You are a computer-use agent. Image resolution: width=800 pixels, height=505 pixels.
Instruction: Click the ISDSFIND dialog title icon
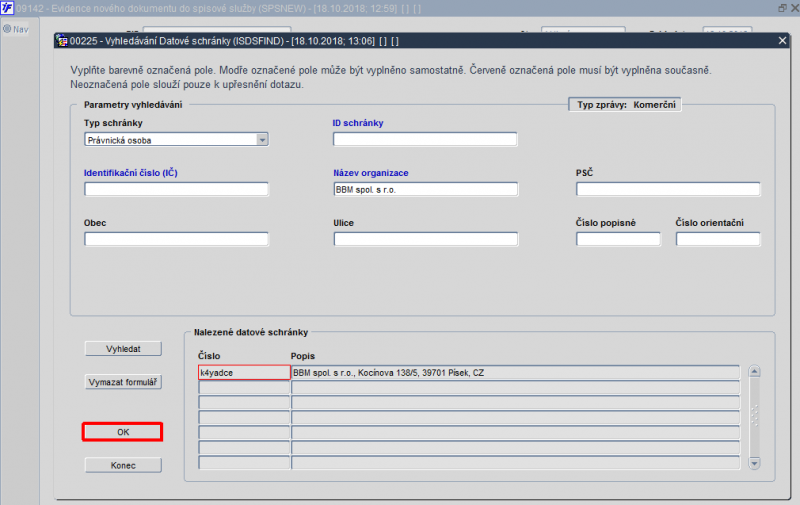(62, 41)
